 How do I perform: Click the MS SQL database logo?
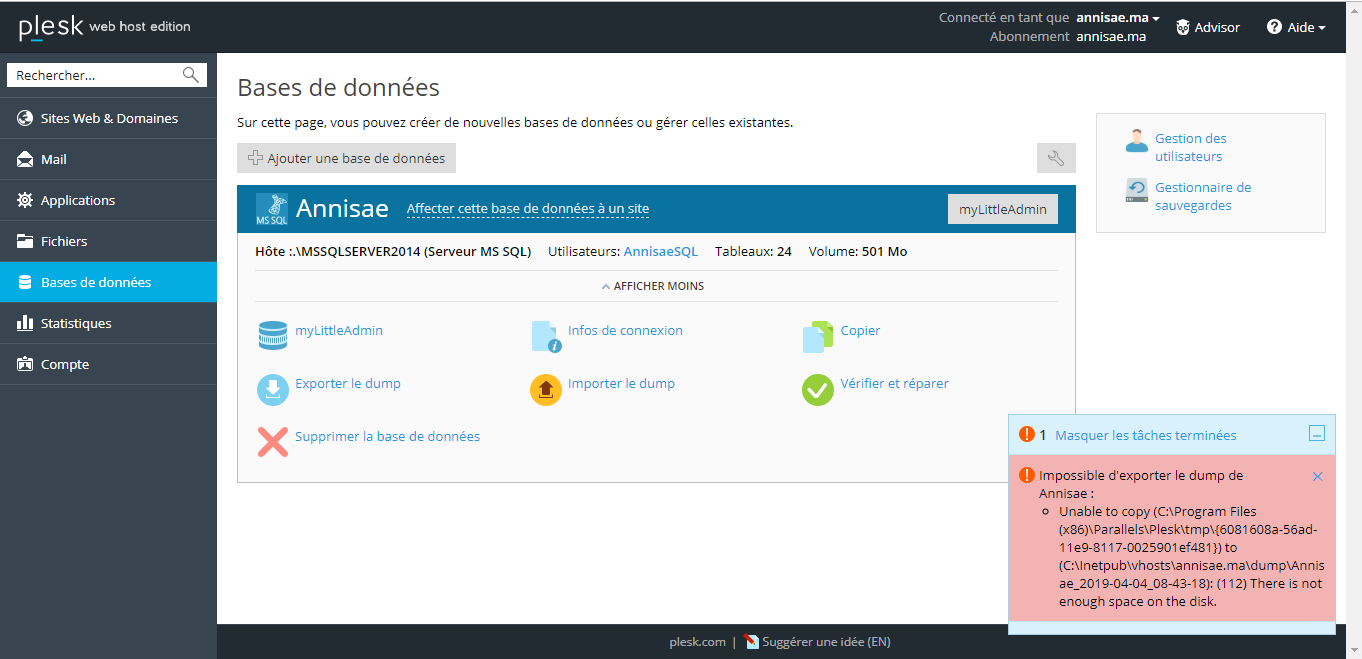(272, 209)
